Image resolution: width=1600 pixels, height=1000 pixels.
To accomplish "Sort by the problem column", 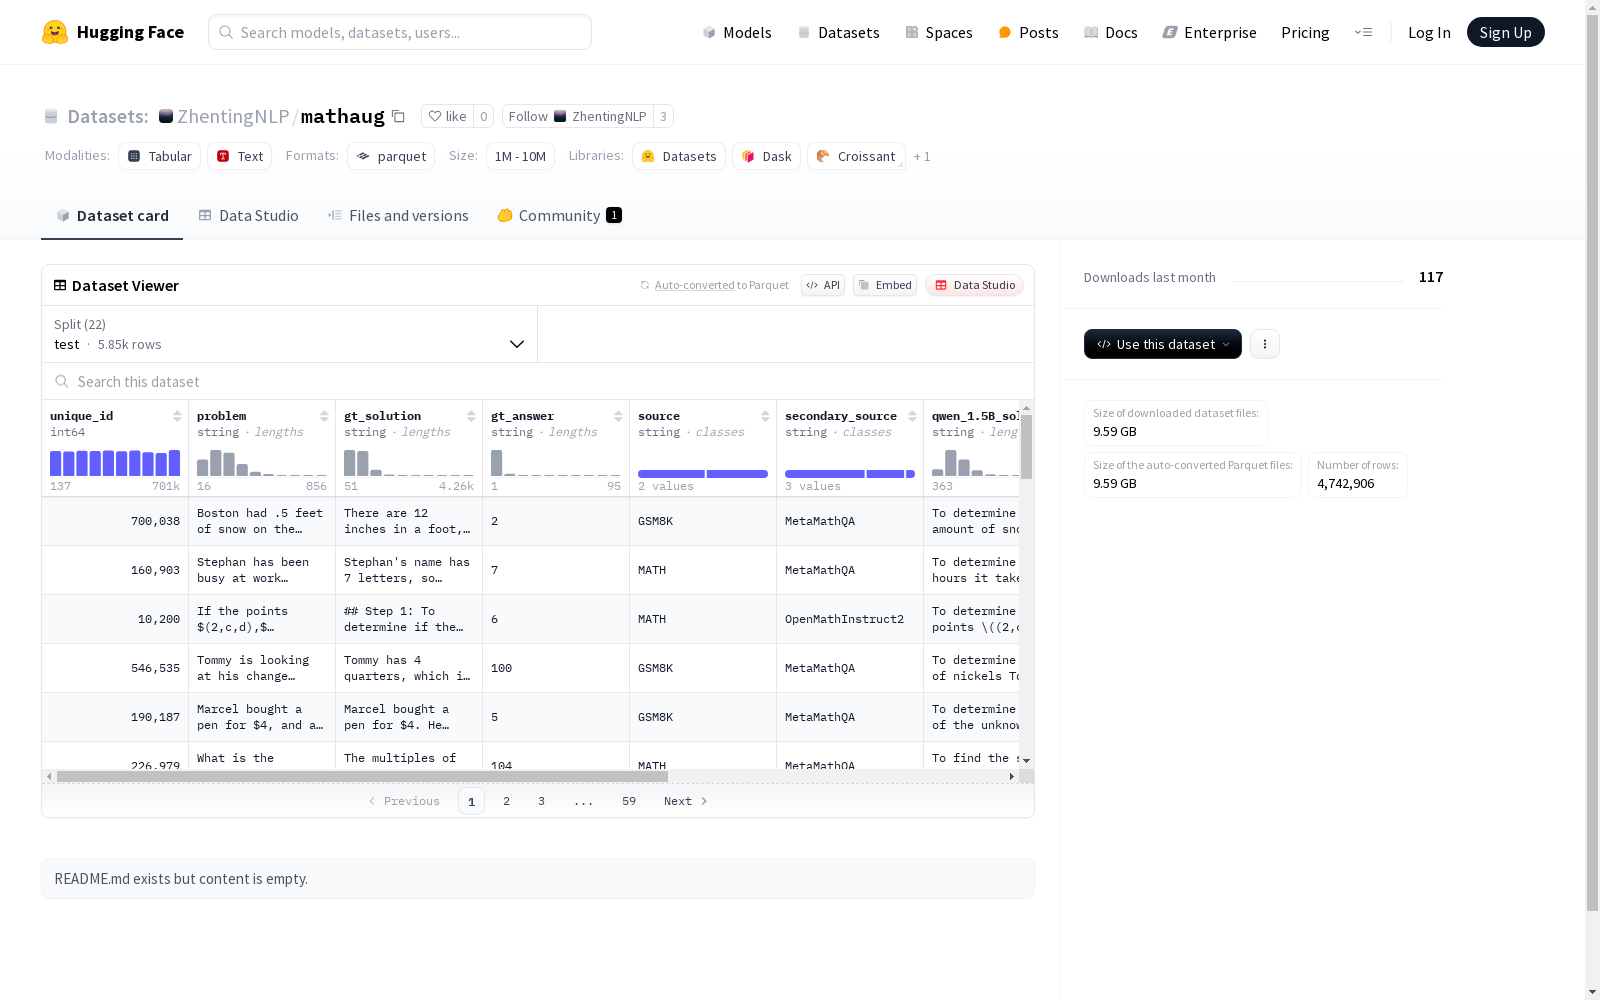I will click(324, 416).
